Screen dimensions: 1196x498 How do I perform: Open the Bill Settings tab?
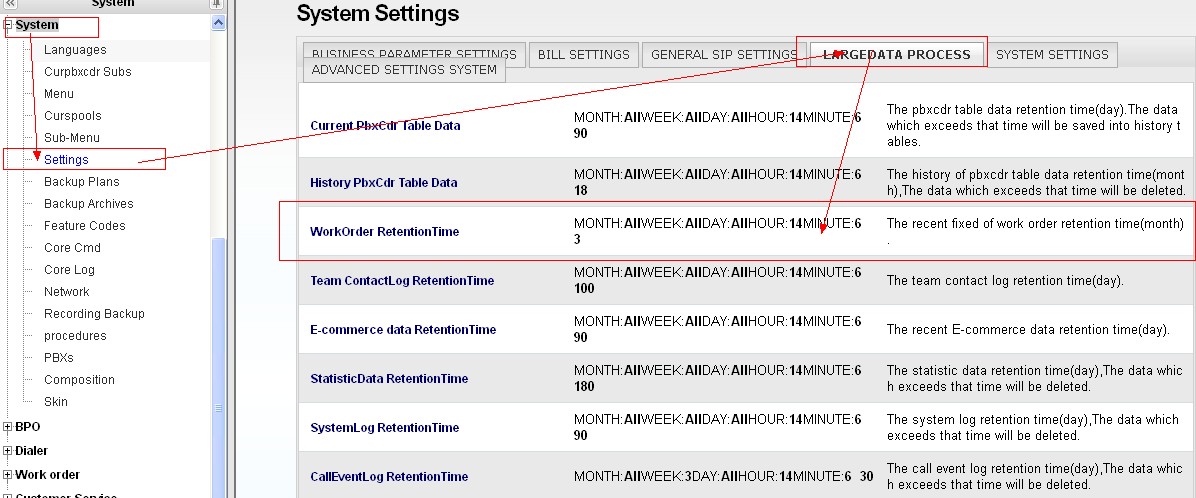coord(584,55)
